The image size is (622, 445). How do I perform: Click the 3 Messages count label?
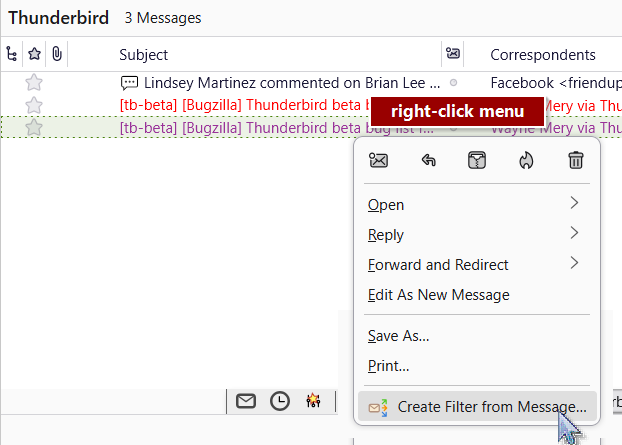[163, 18]
